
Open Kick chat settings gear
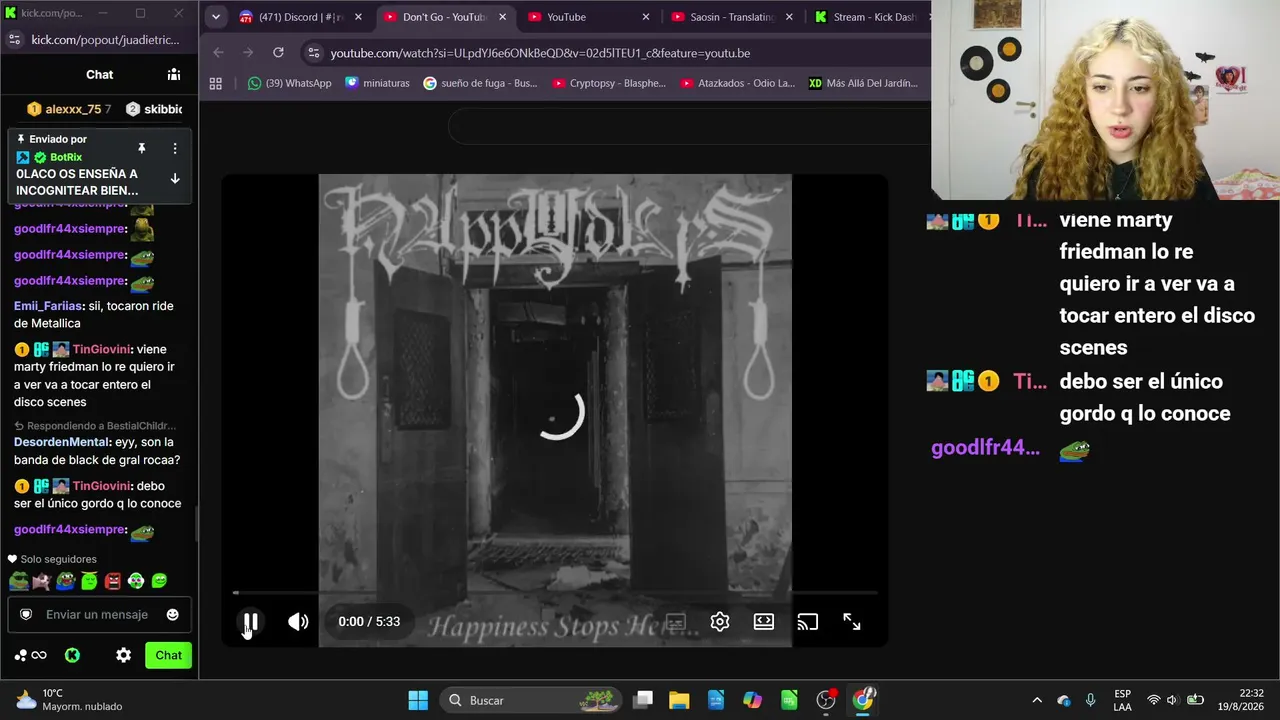(x=123, y=655)
